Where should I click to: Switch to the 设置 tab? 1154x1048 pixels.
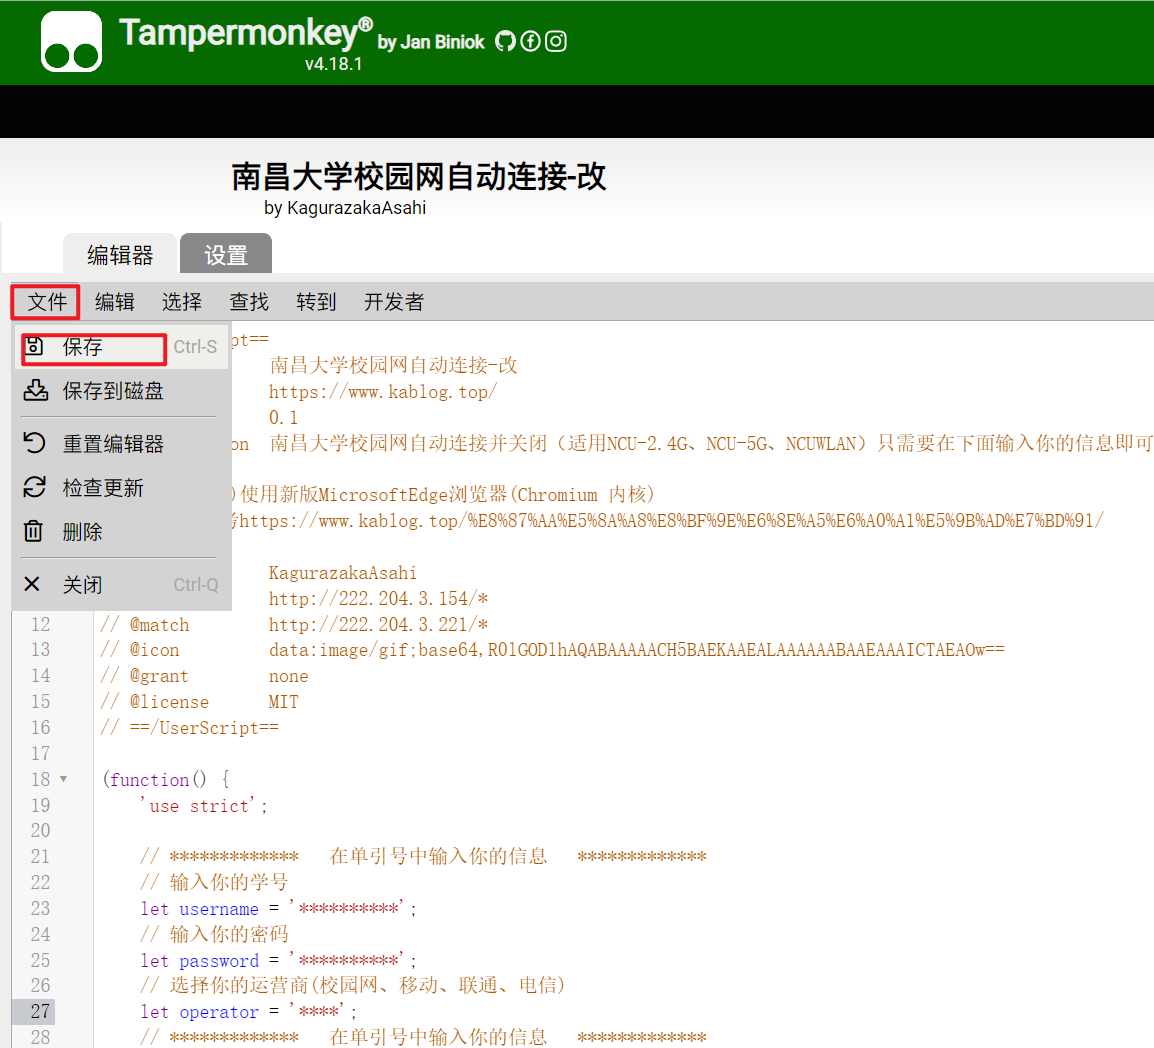(226, 255)
